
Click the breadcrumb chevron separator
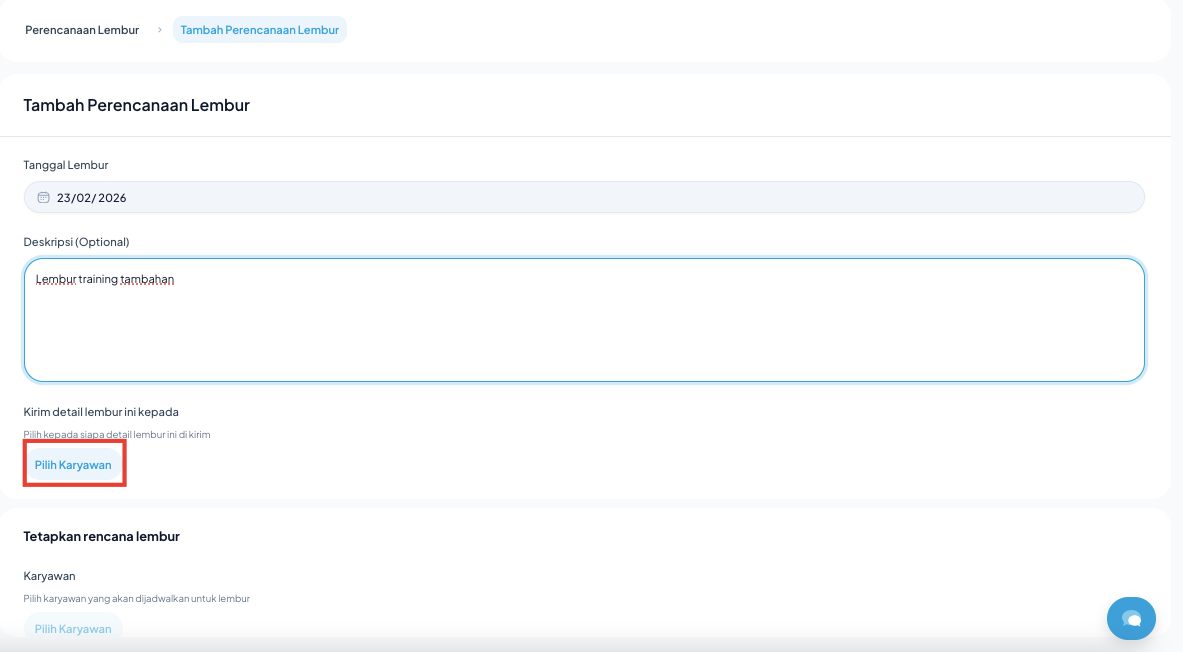point(159,30)
